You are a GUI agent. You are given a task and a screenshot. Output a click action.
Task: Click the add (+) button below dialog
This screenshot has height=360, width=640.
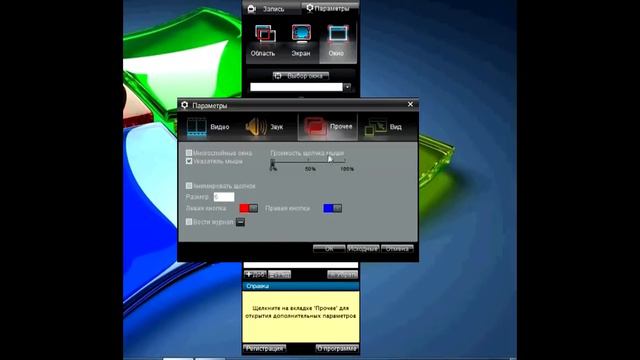tap(255, 275)
